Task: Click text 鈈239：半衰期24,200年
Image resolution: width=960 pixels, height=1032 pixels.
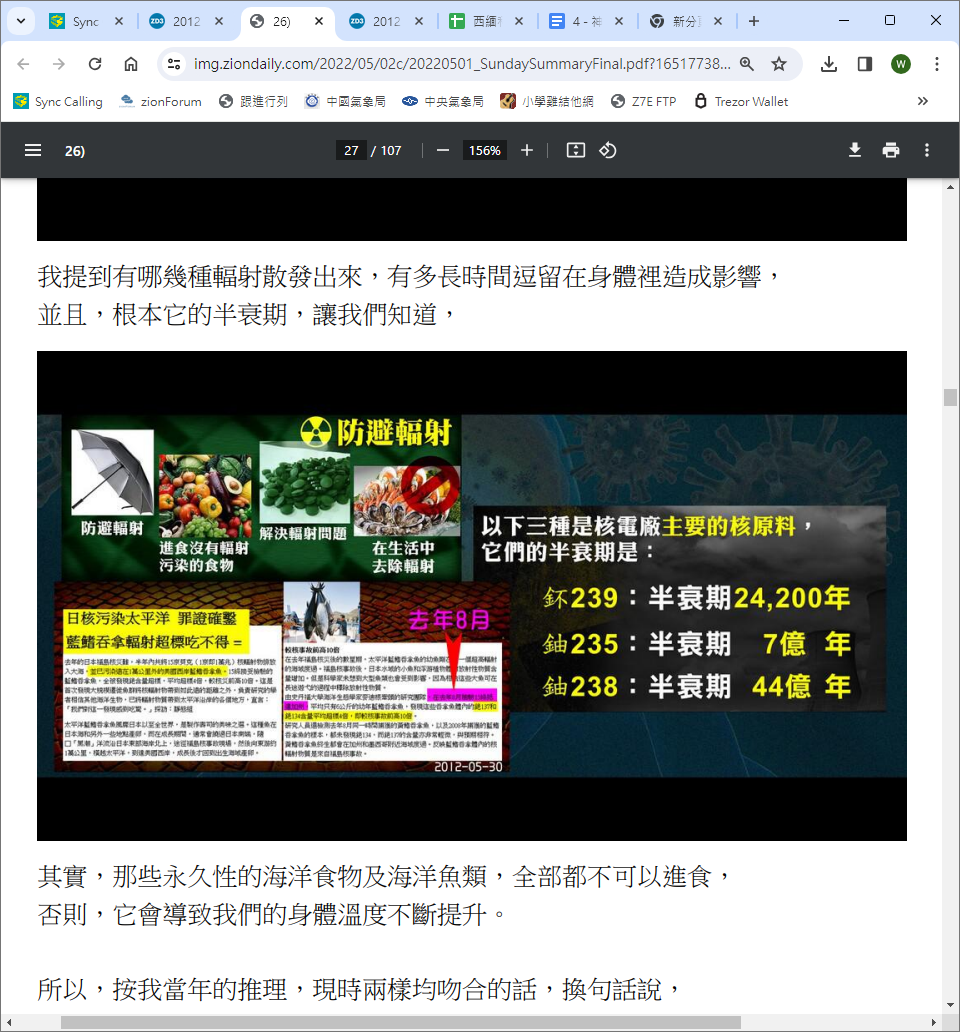Action: point(697,598)
